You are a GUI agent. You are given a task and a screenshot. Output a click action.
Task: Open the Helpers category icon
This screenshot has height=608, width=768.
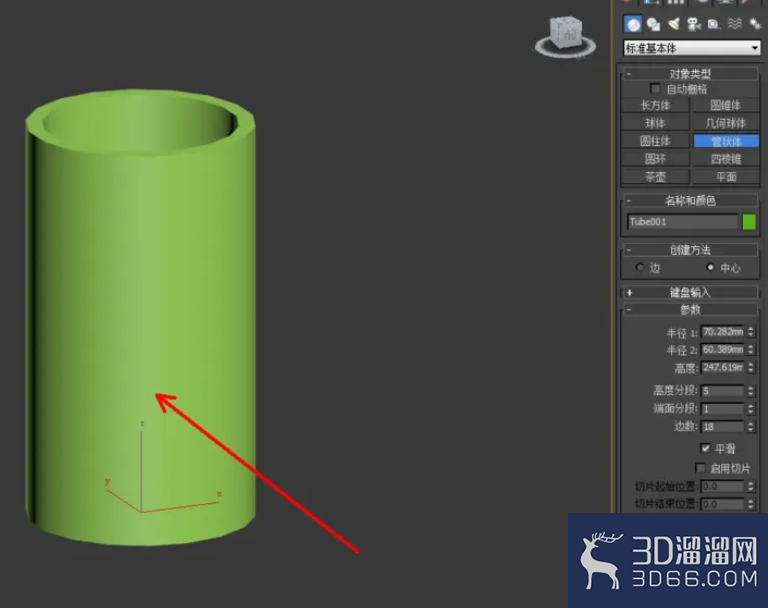point(714,24)
